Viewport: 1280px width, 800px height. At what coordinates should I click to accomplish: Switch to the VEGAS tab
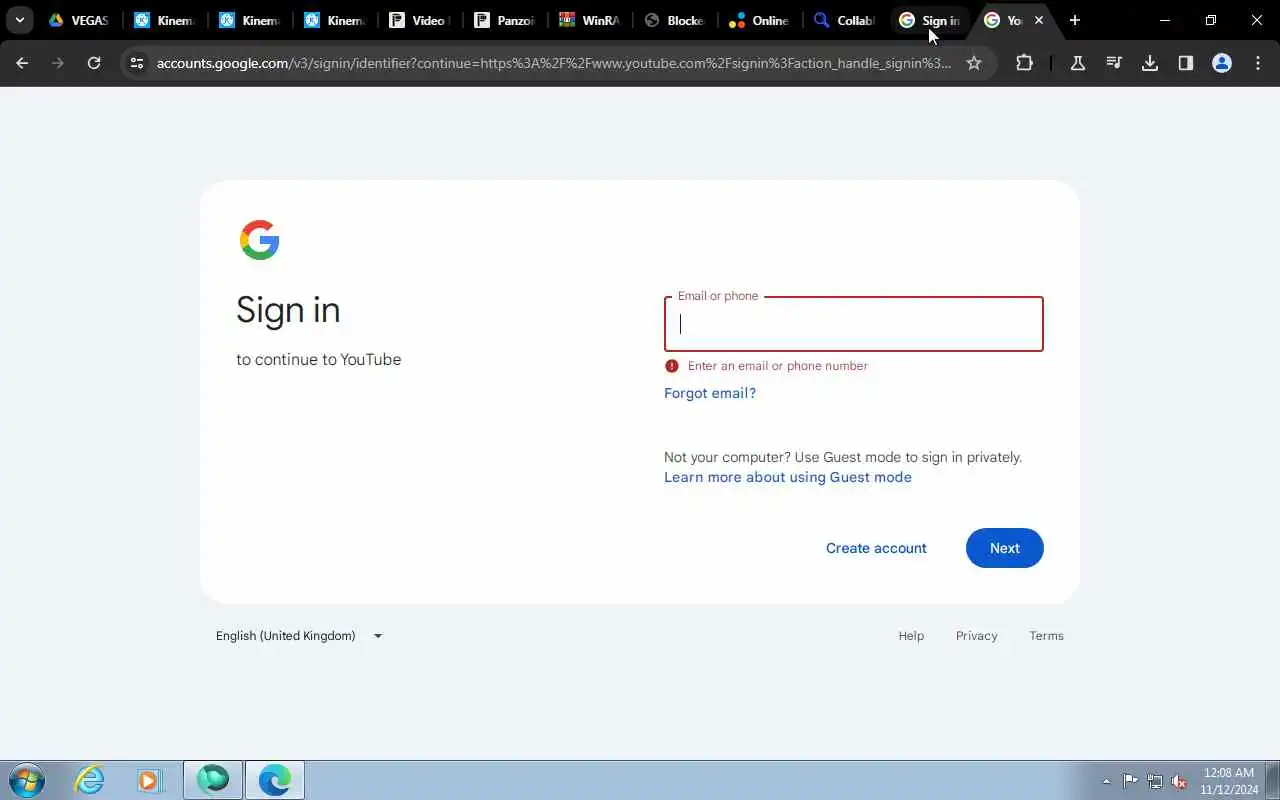tap(78, 20)
